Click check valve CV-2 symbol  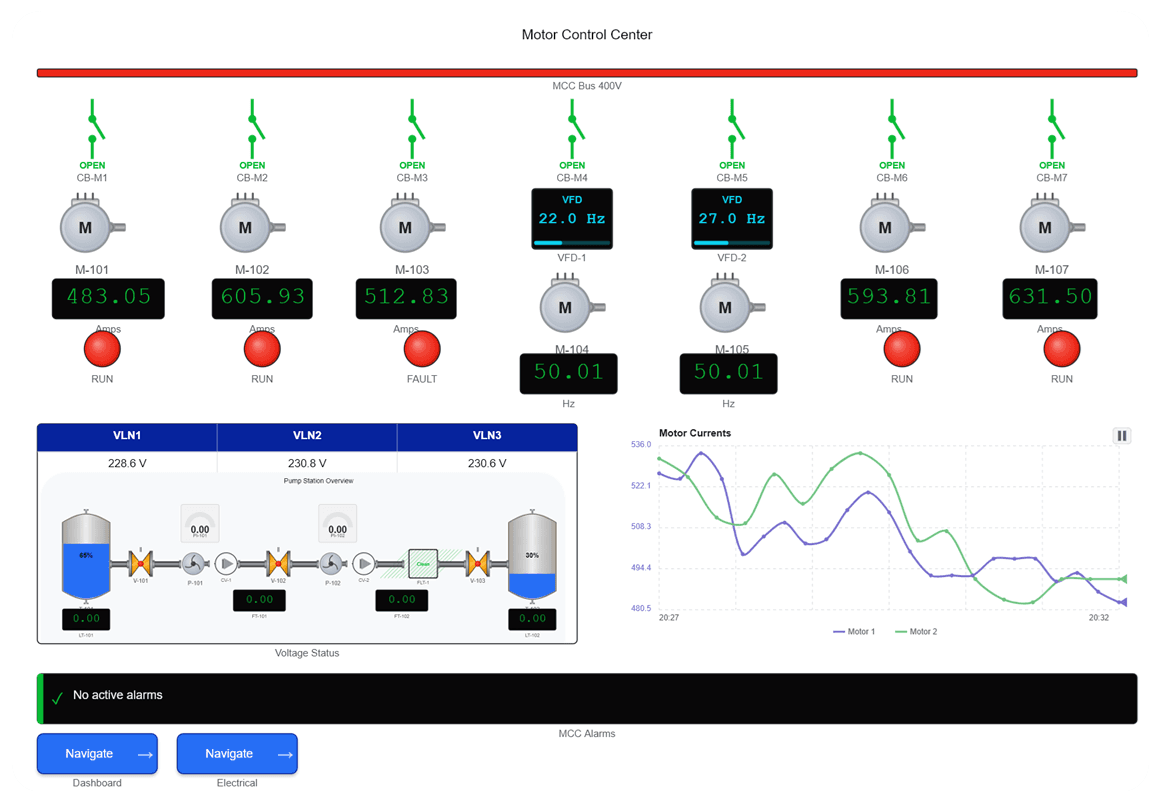point(364,564)
